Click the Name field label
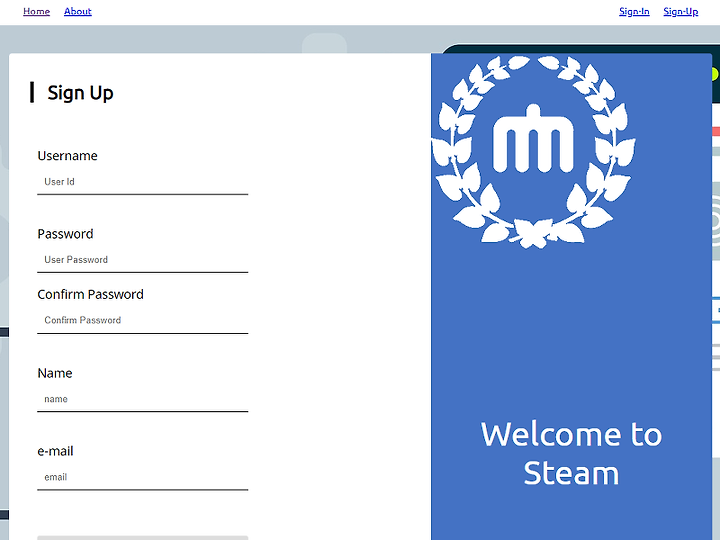 click(x=55, y=373)
